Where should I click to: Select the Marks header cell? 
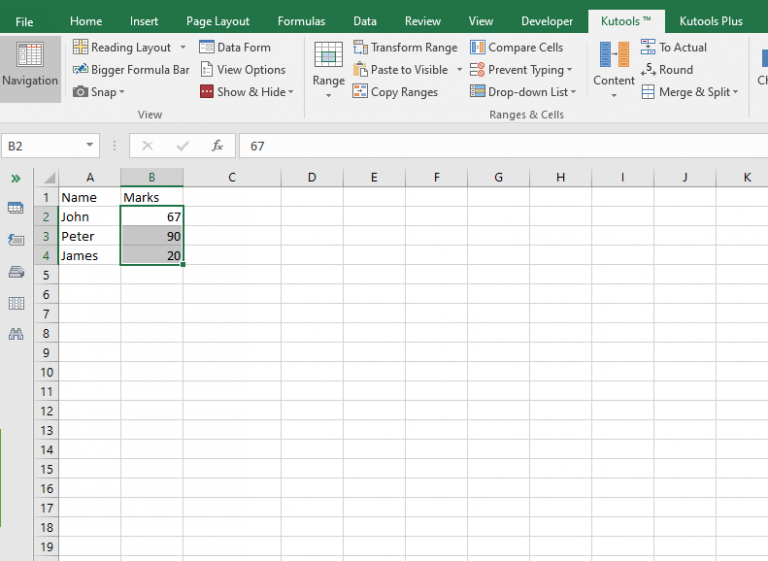[x=152, y=197]
